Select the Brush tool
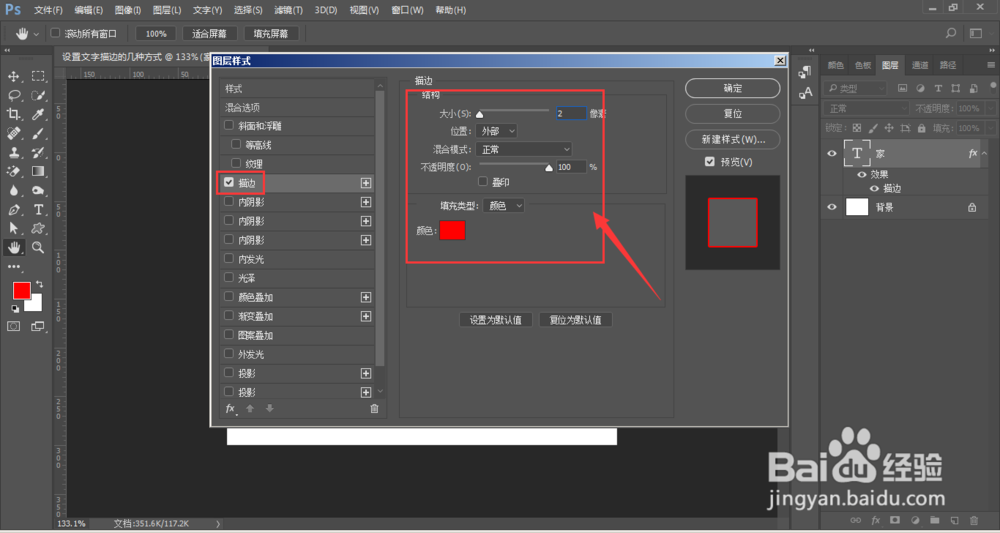This screenshot has height=533, width=1000. (38, 133)
